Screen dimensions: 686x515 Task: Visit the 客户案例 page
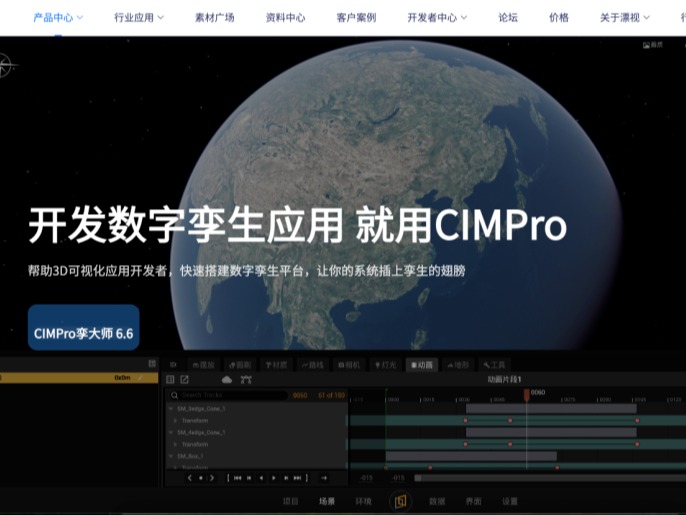click(356, 18)
